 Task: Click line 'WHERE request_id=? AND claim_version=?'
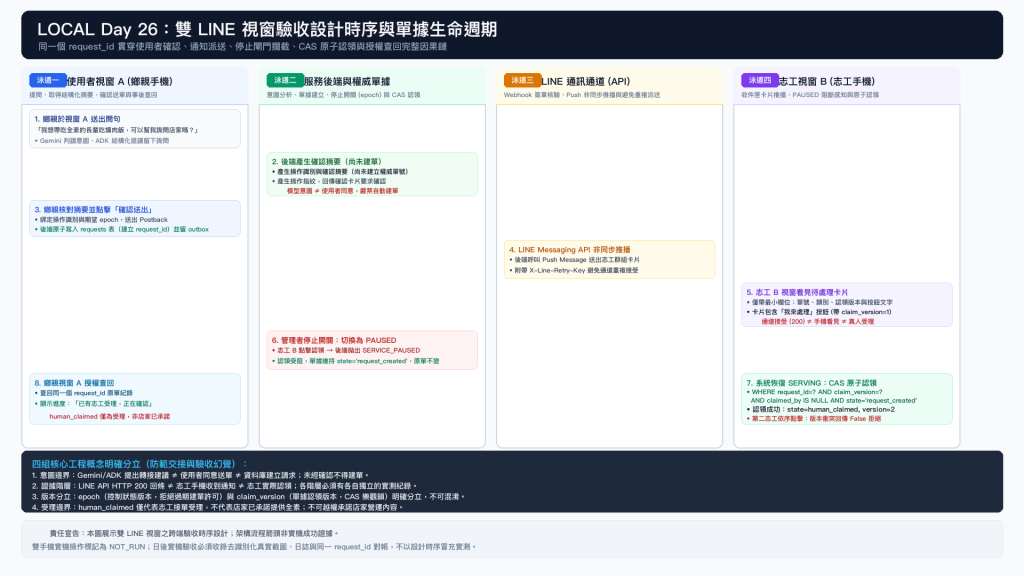coord(814,392)
